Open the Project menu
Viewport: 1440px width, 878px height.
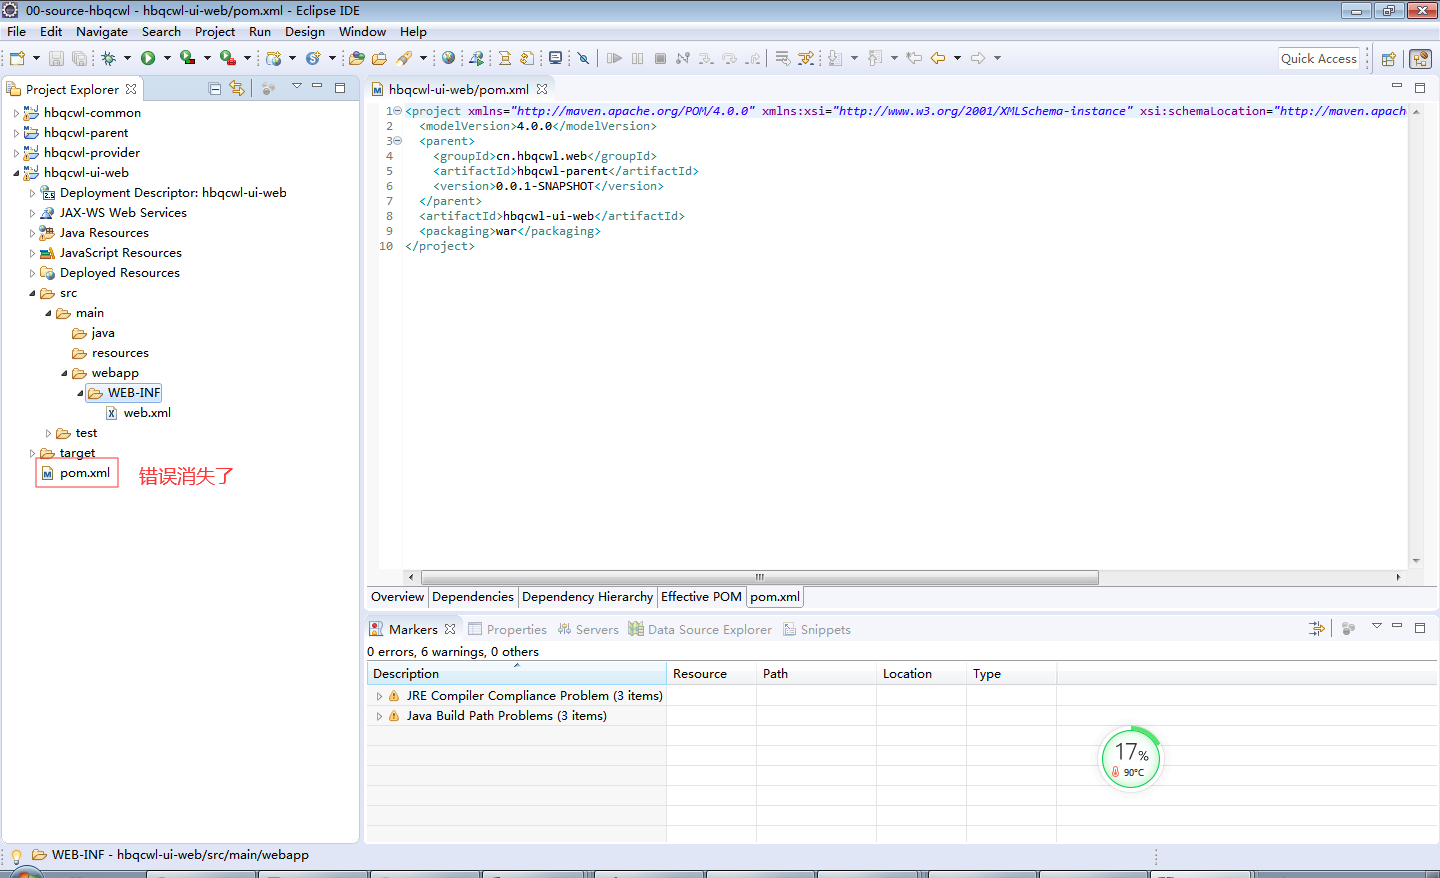click(x=215, y=31)
